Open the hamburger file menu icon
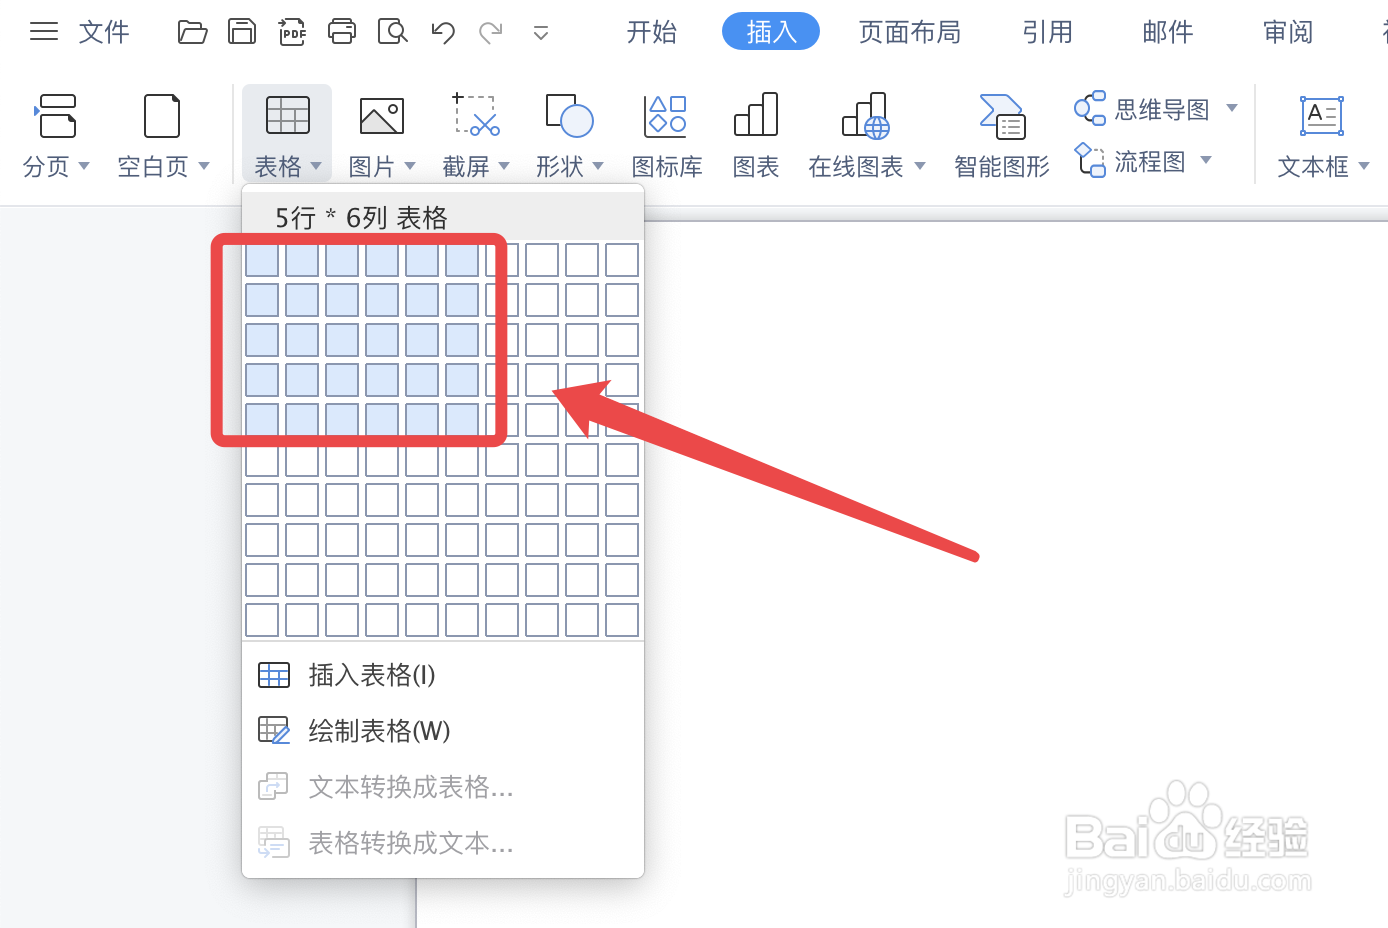Screen dimensions: 1388x928 click(44, 32)
